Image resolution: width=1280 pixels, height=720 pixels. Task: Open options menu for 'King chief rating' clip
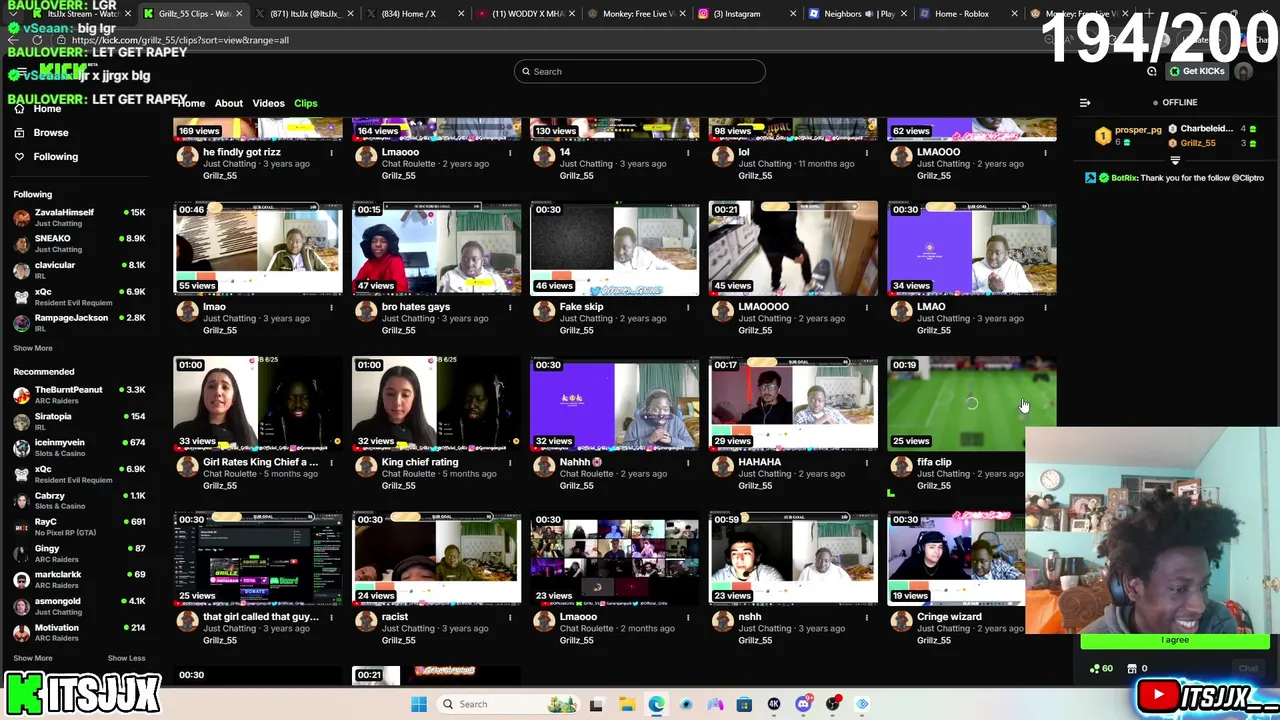tap(510, 462)
